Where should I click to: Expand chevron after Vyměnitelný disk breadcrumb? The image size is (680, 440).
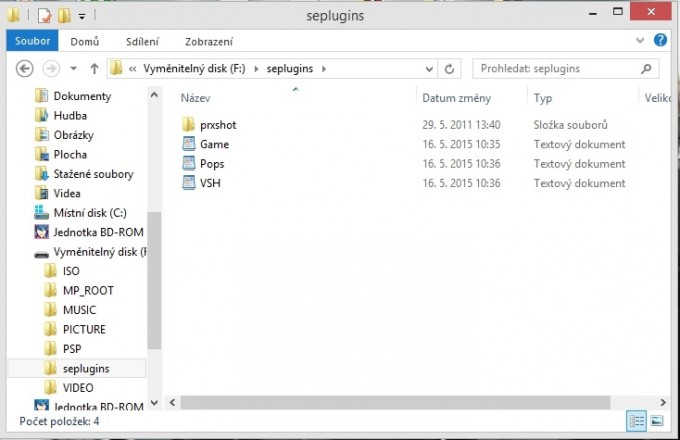click(x=256, y=68)
